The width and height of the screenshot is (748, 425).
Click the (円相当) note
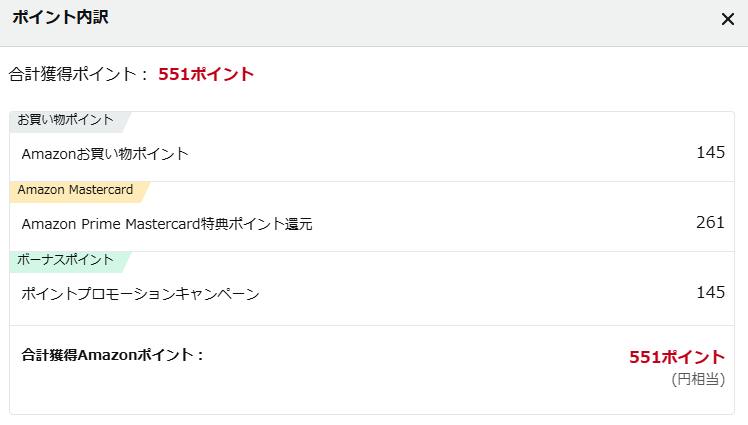697,379
